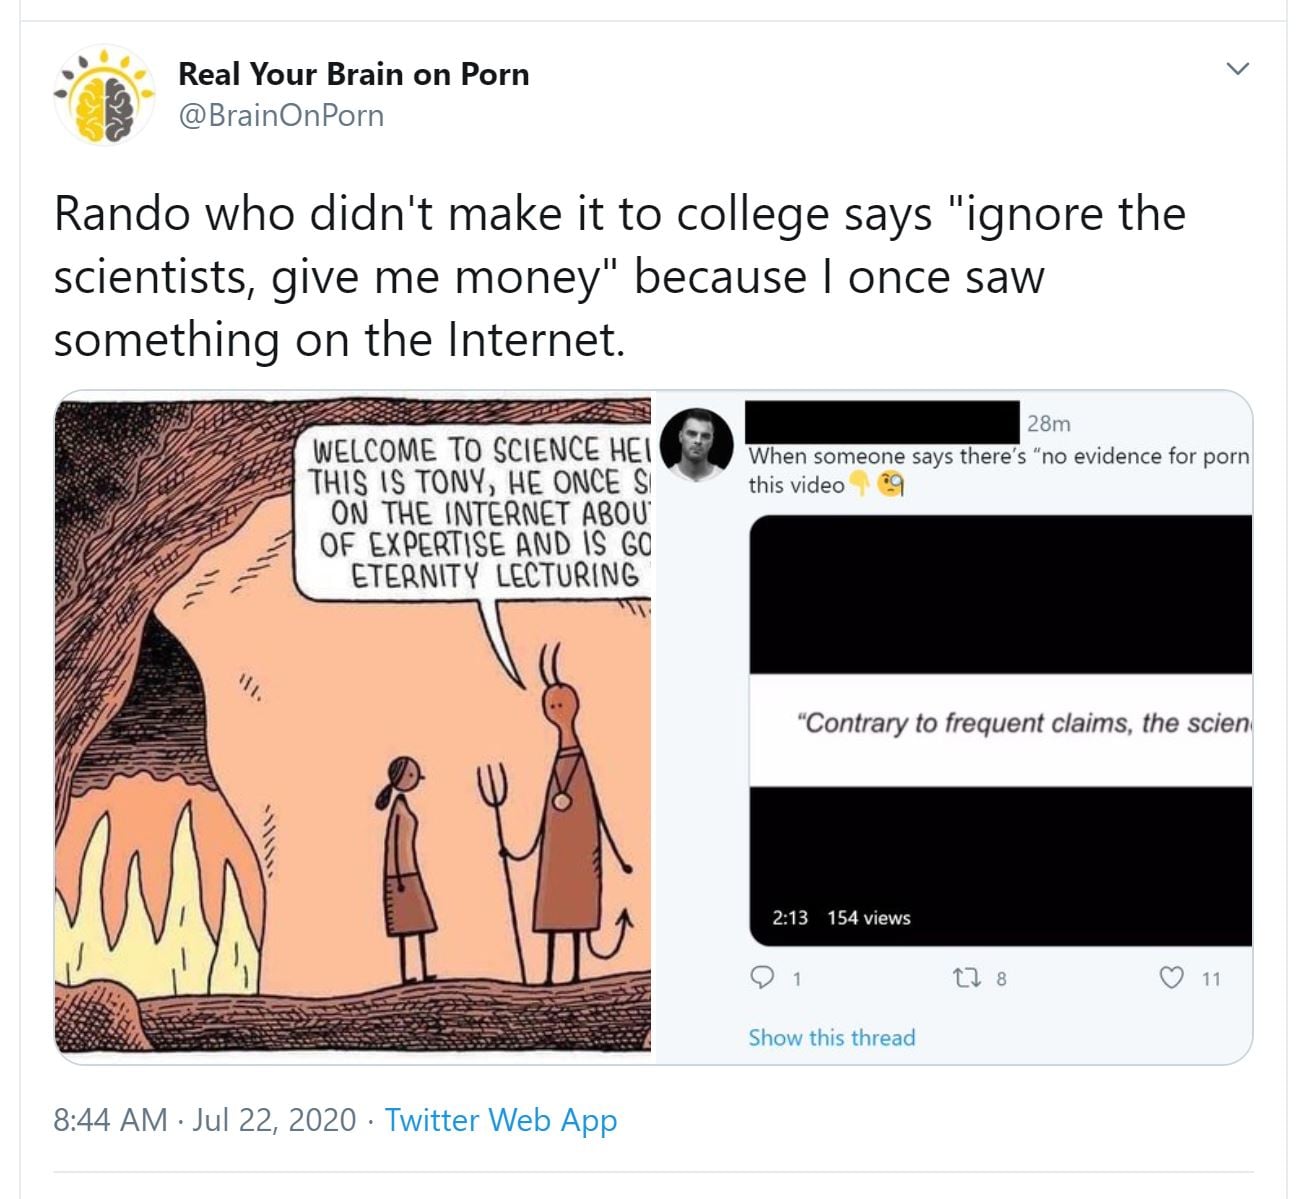Click the @BrainOnPorn handle
This screenshot has width=1305, height=1199.
click(x=281, y=116)
